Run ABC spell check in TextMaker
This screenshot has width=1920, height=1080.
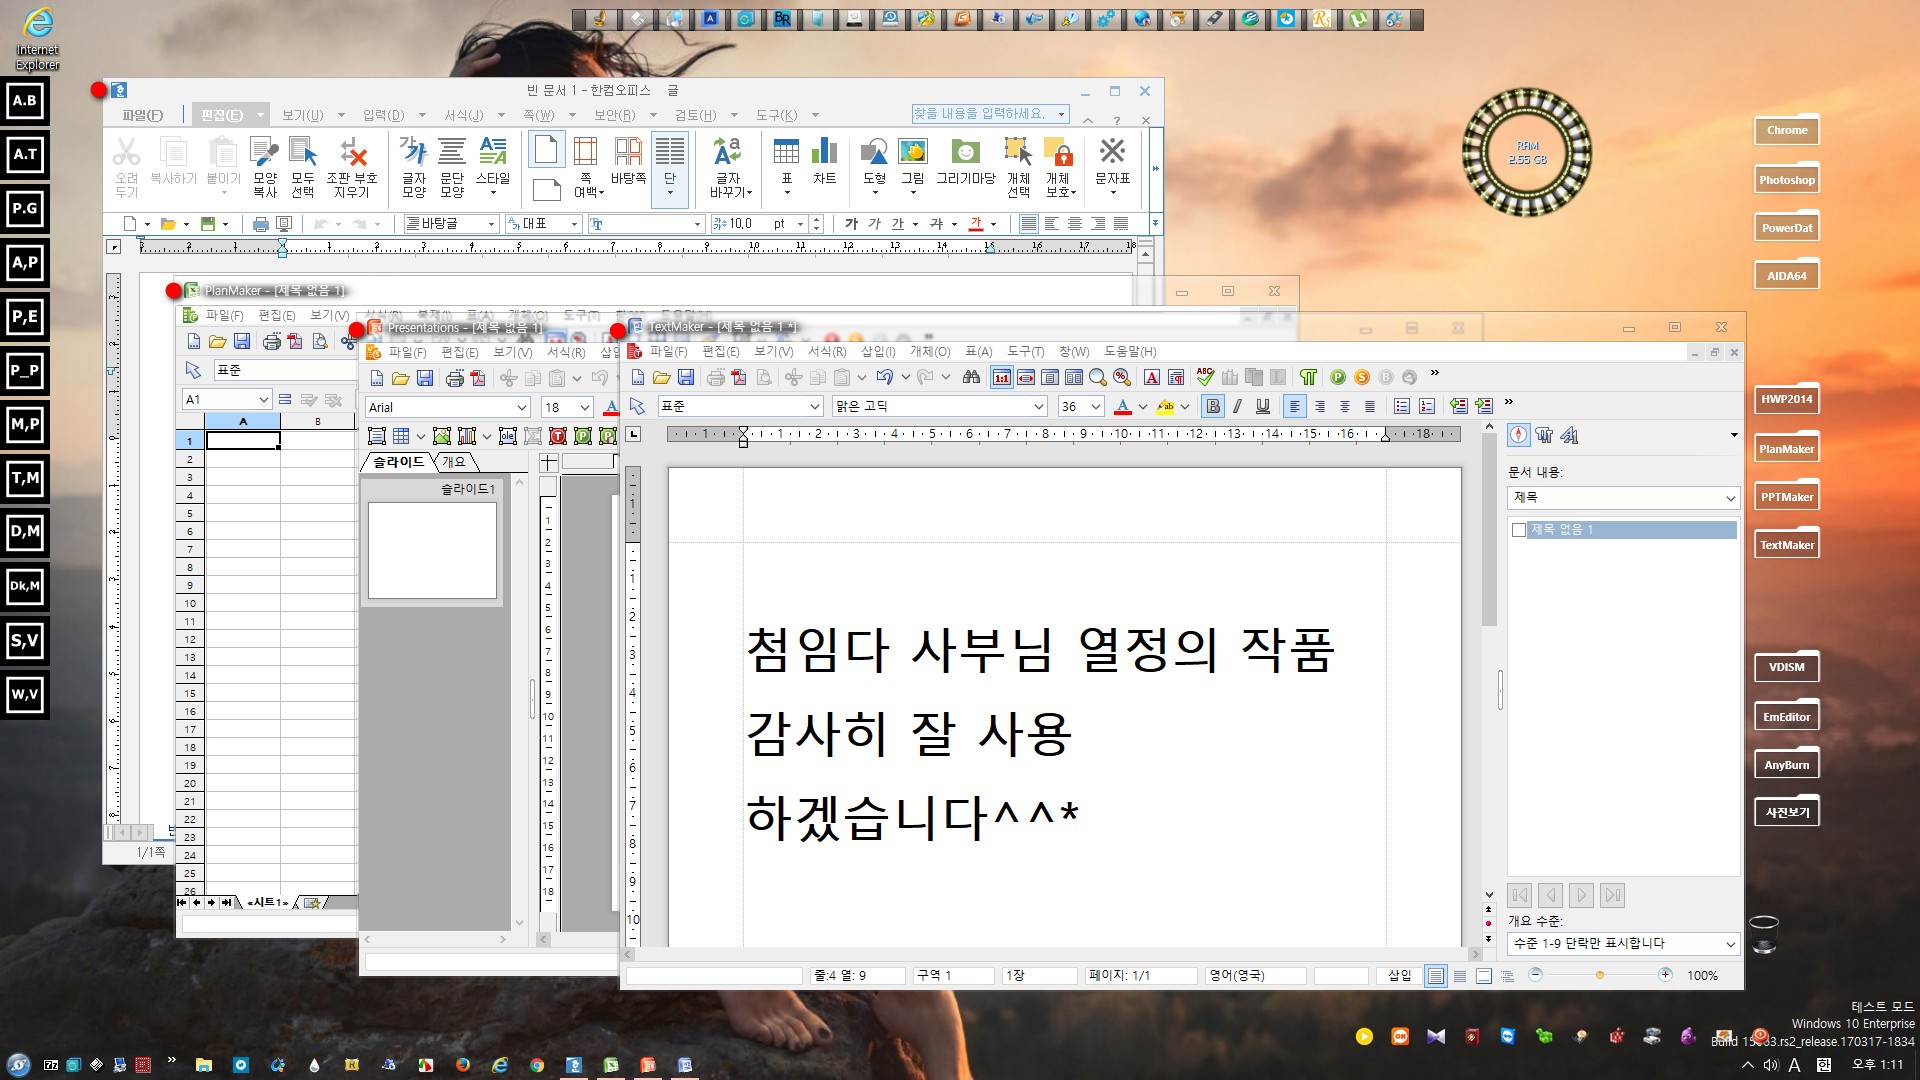coord(1205,377)
